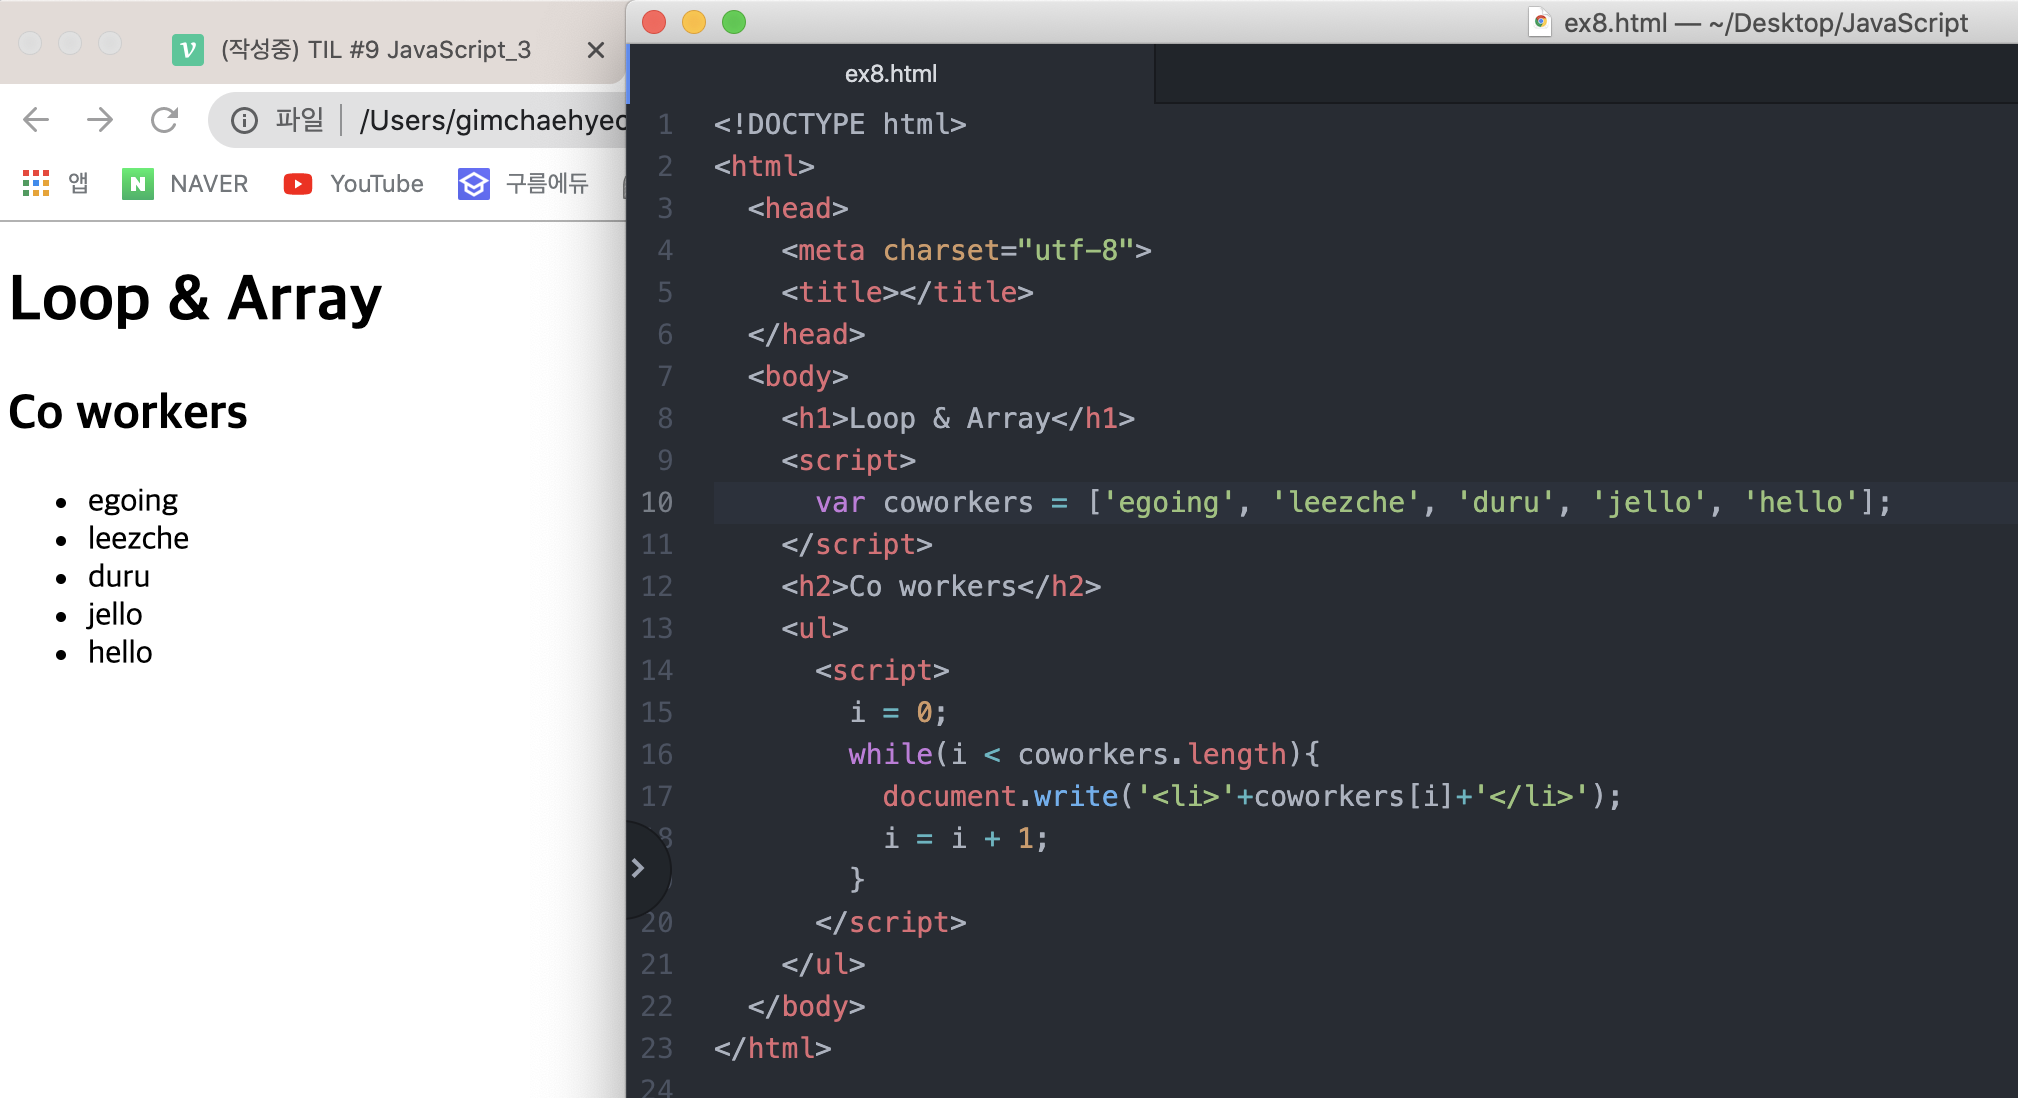Click the ex8.html file icon in title bar
Image resolution: width=2018 pixels, height=1098 pixels.
click(x=1540, y=22)
